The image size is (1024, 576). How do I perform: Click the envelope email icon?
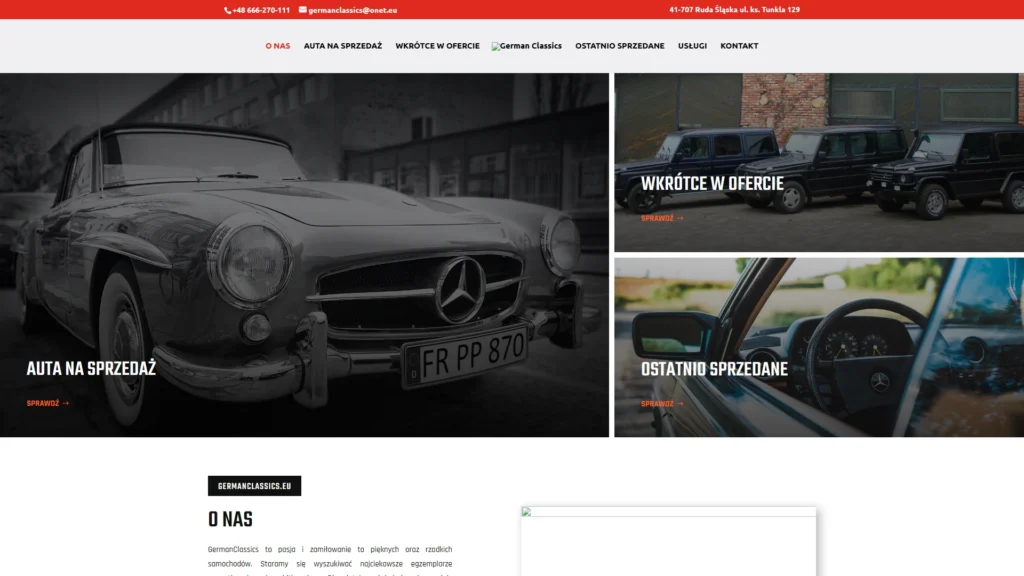302,10
